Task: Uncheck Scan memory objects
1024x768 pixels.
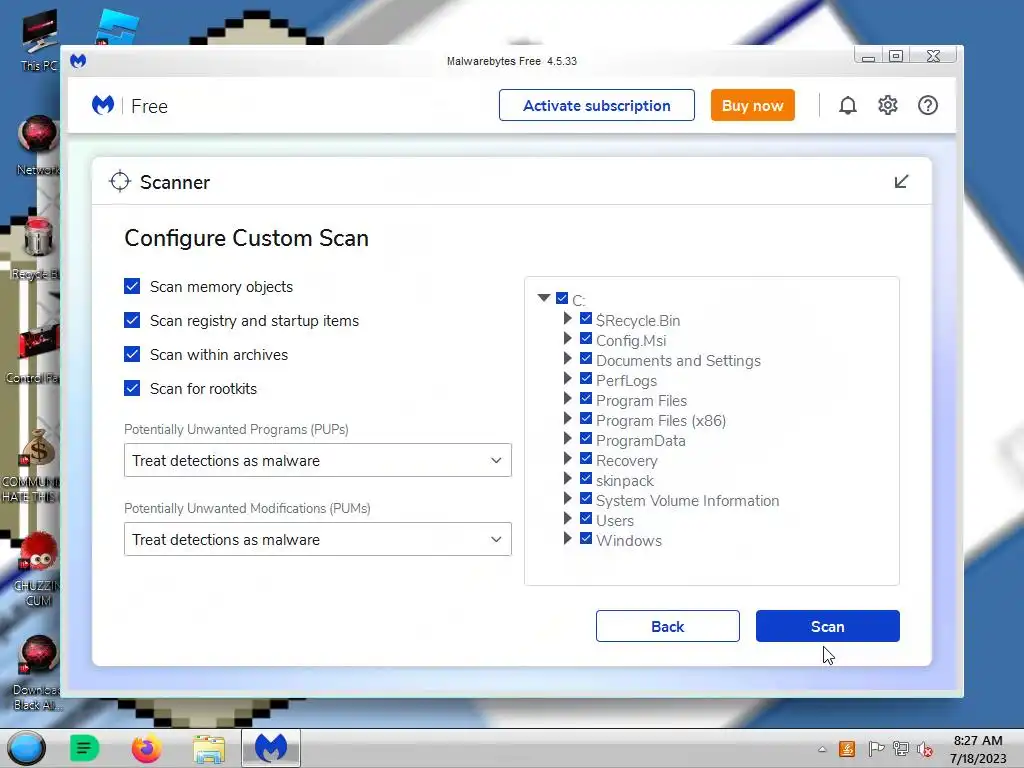Action: tap(132, 286)
